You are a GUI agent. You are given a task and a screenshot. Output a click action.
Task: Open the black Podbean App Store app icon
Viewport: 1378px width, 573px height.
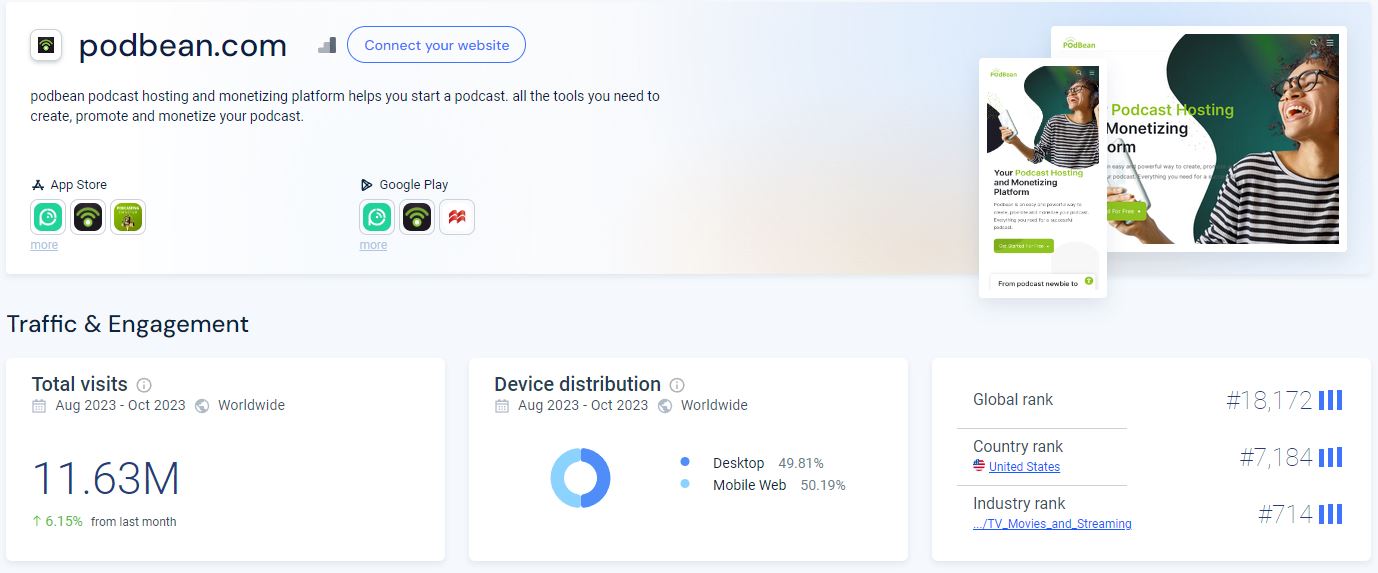88,217
